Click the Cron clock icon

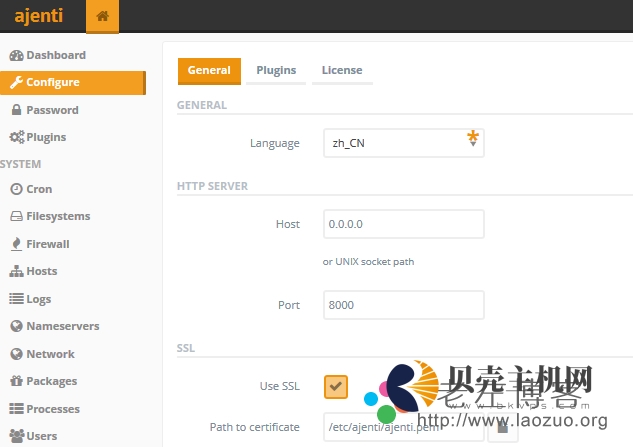tap(17, 189)
